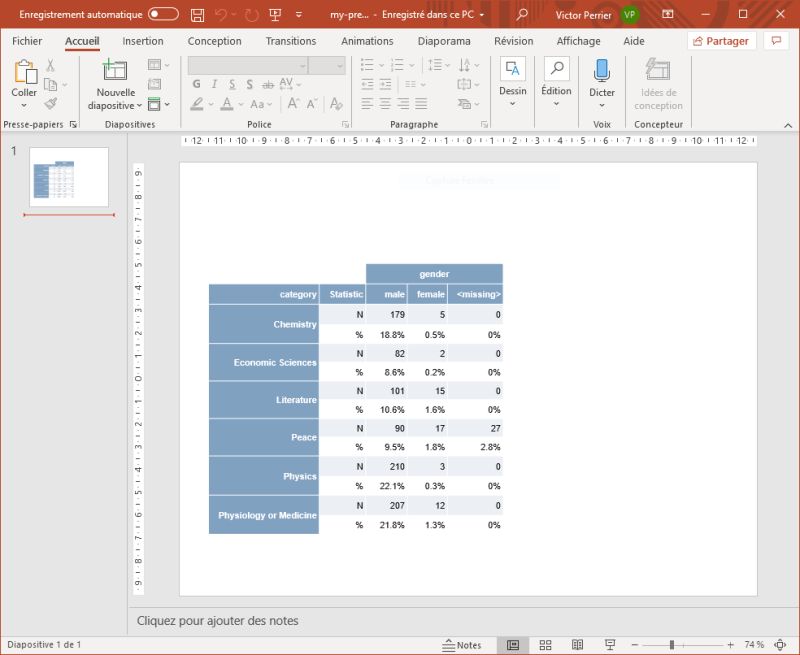The width and height of the screenshot is (800, 655).
Task: Open the Dessin drawing group
Action: [x=513, y=83]
